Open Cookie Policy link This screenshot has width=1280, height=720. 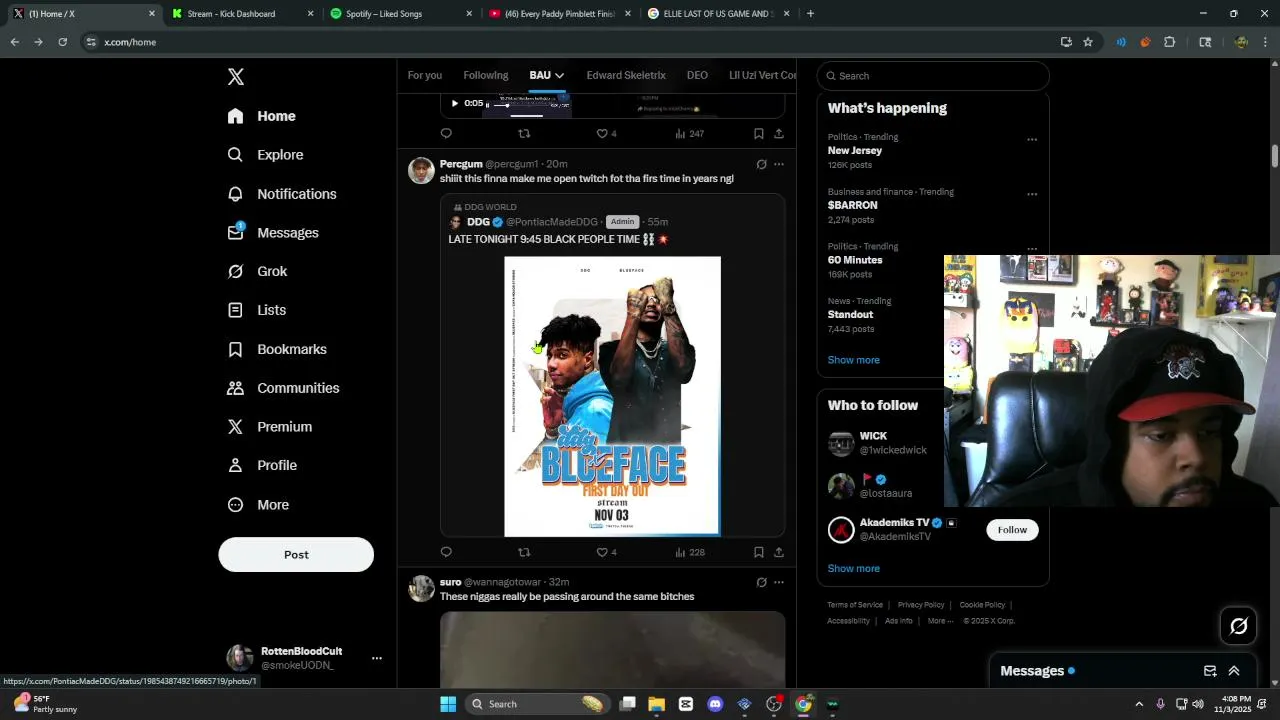pos(982,605)
